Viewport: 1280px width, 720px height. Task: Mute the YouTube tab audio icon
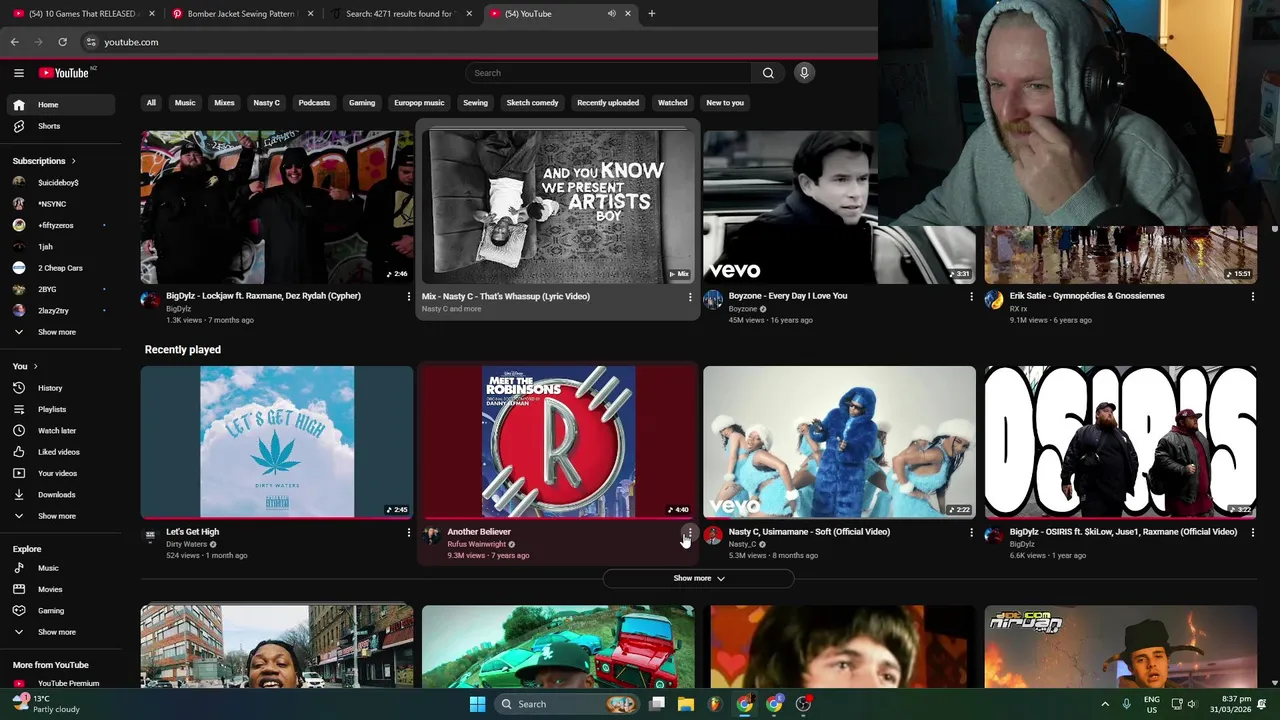coord(611,14)
